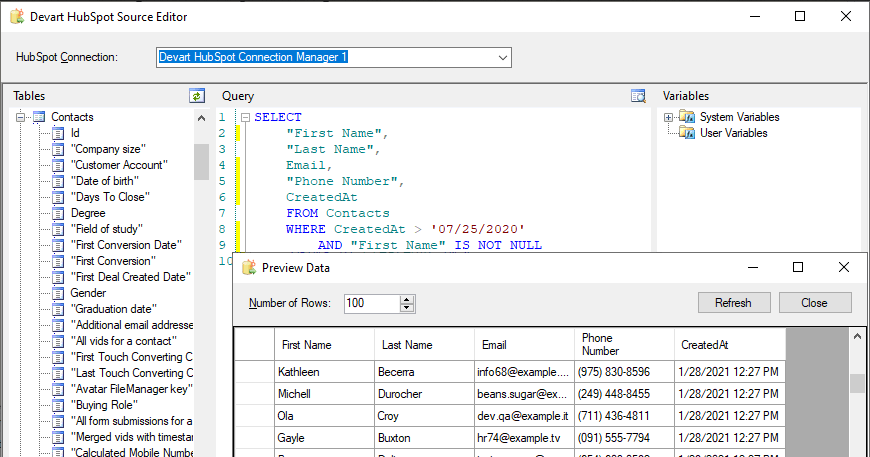The width and height of the screenshot is (870, 457).
Task: Select the Kathleen cell
Action: coord(325,372)
